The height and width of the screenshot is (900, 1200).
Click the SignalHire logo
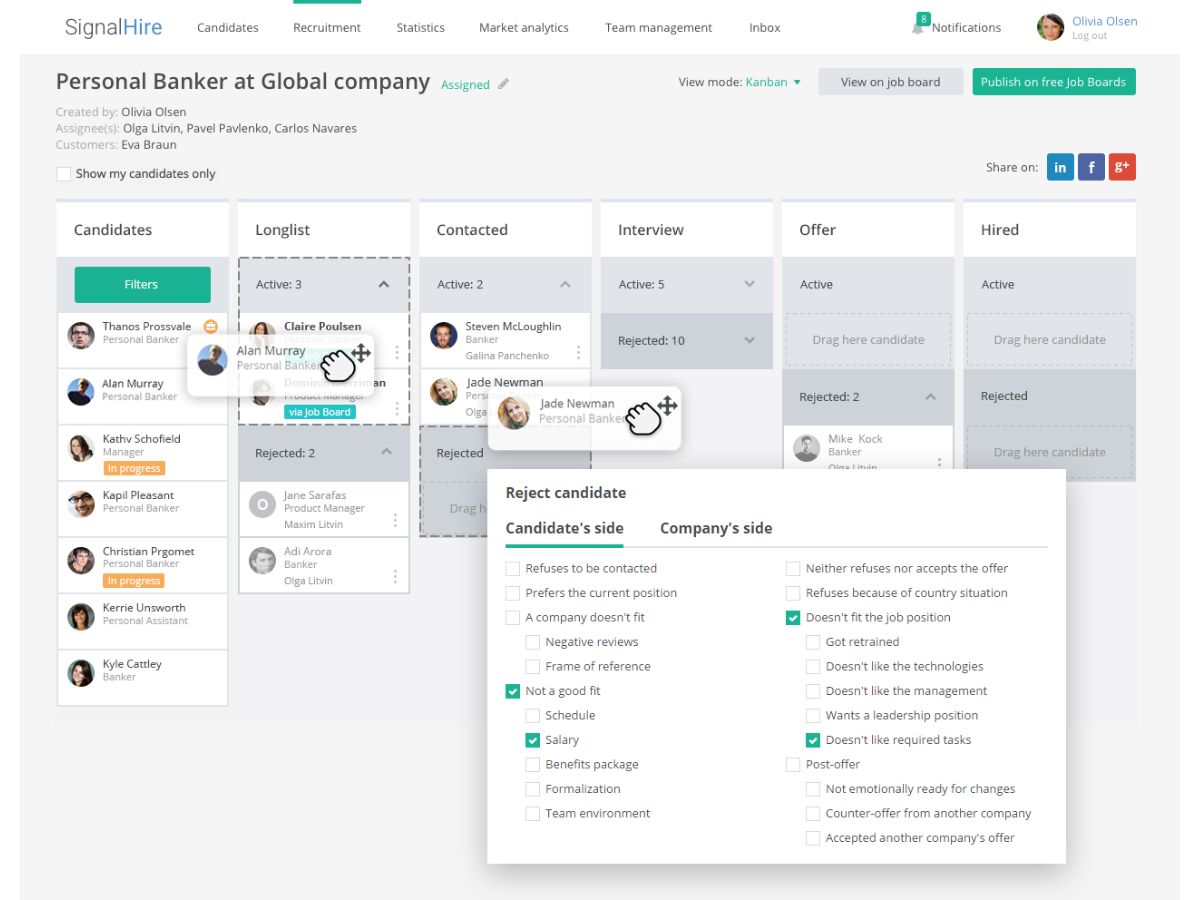tap(113, 27)
